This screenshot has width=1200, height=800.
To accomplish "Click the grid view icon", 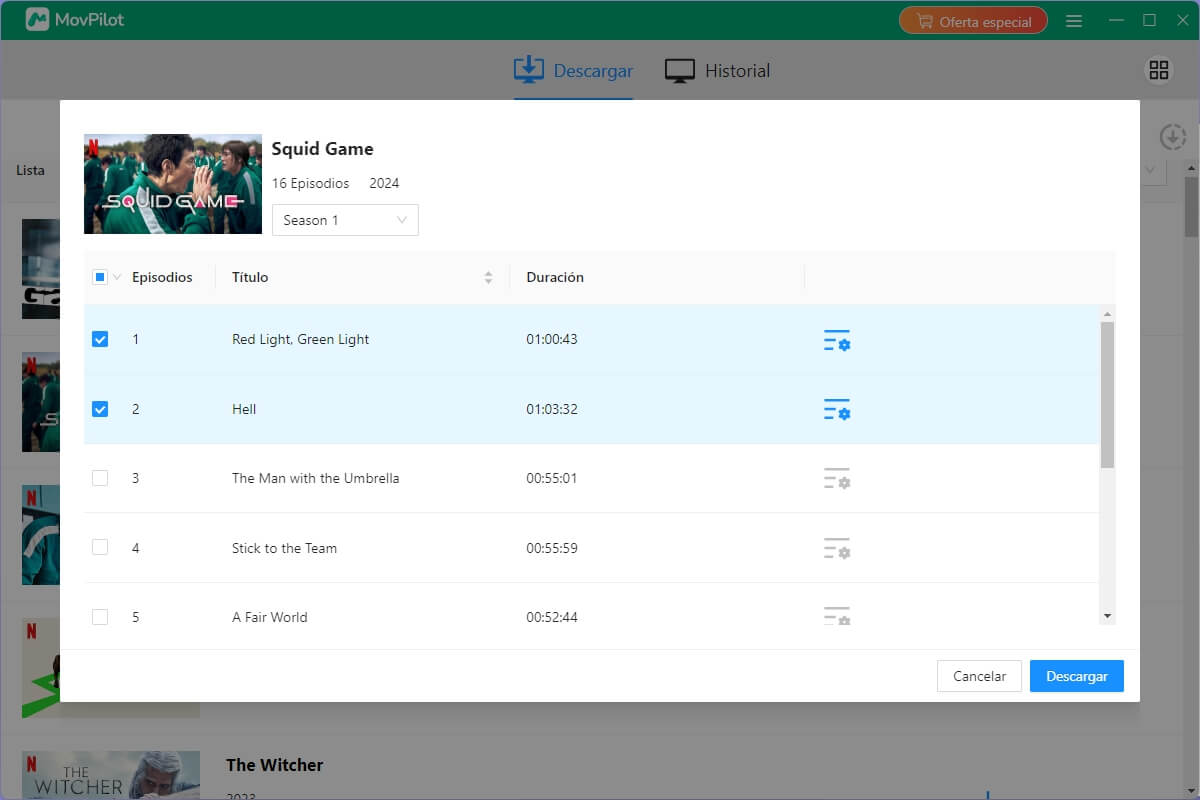I will [1159, 70].
